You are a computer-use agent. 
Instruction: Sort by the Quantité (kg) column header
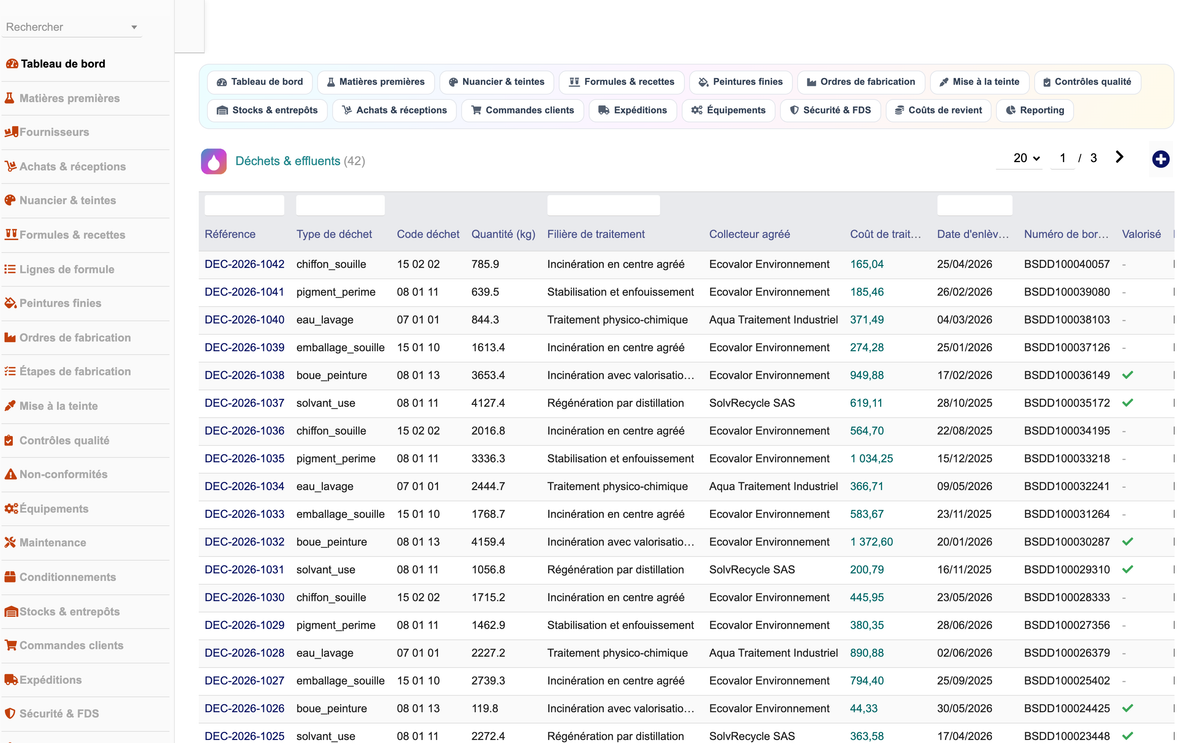point(503,234)
